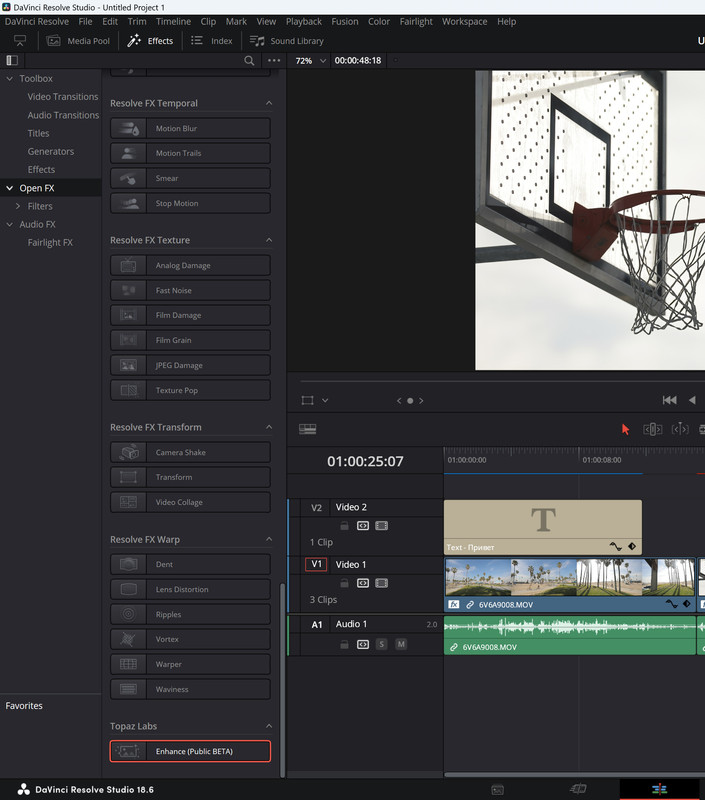
Task: Toggle auto track selector on Video 2
Action: (x=363, y=526)
